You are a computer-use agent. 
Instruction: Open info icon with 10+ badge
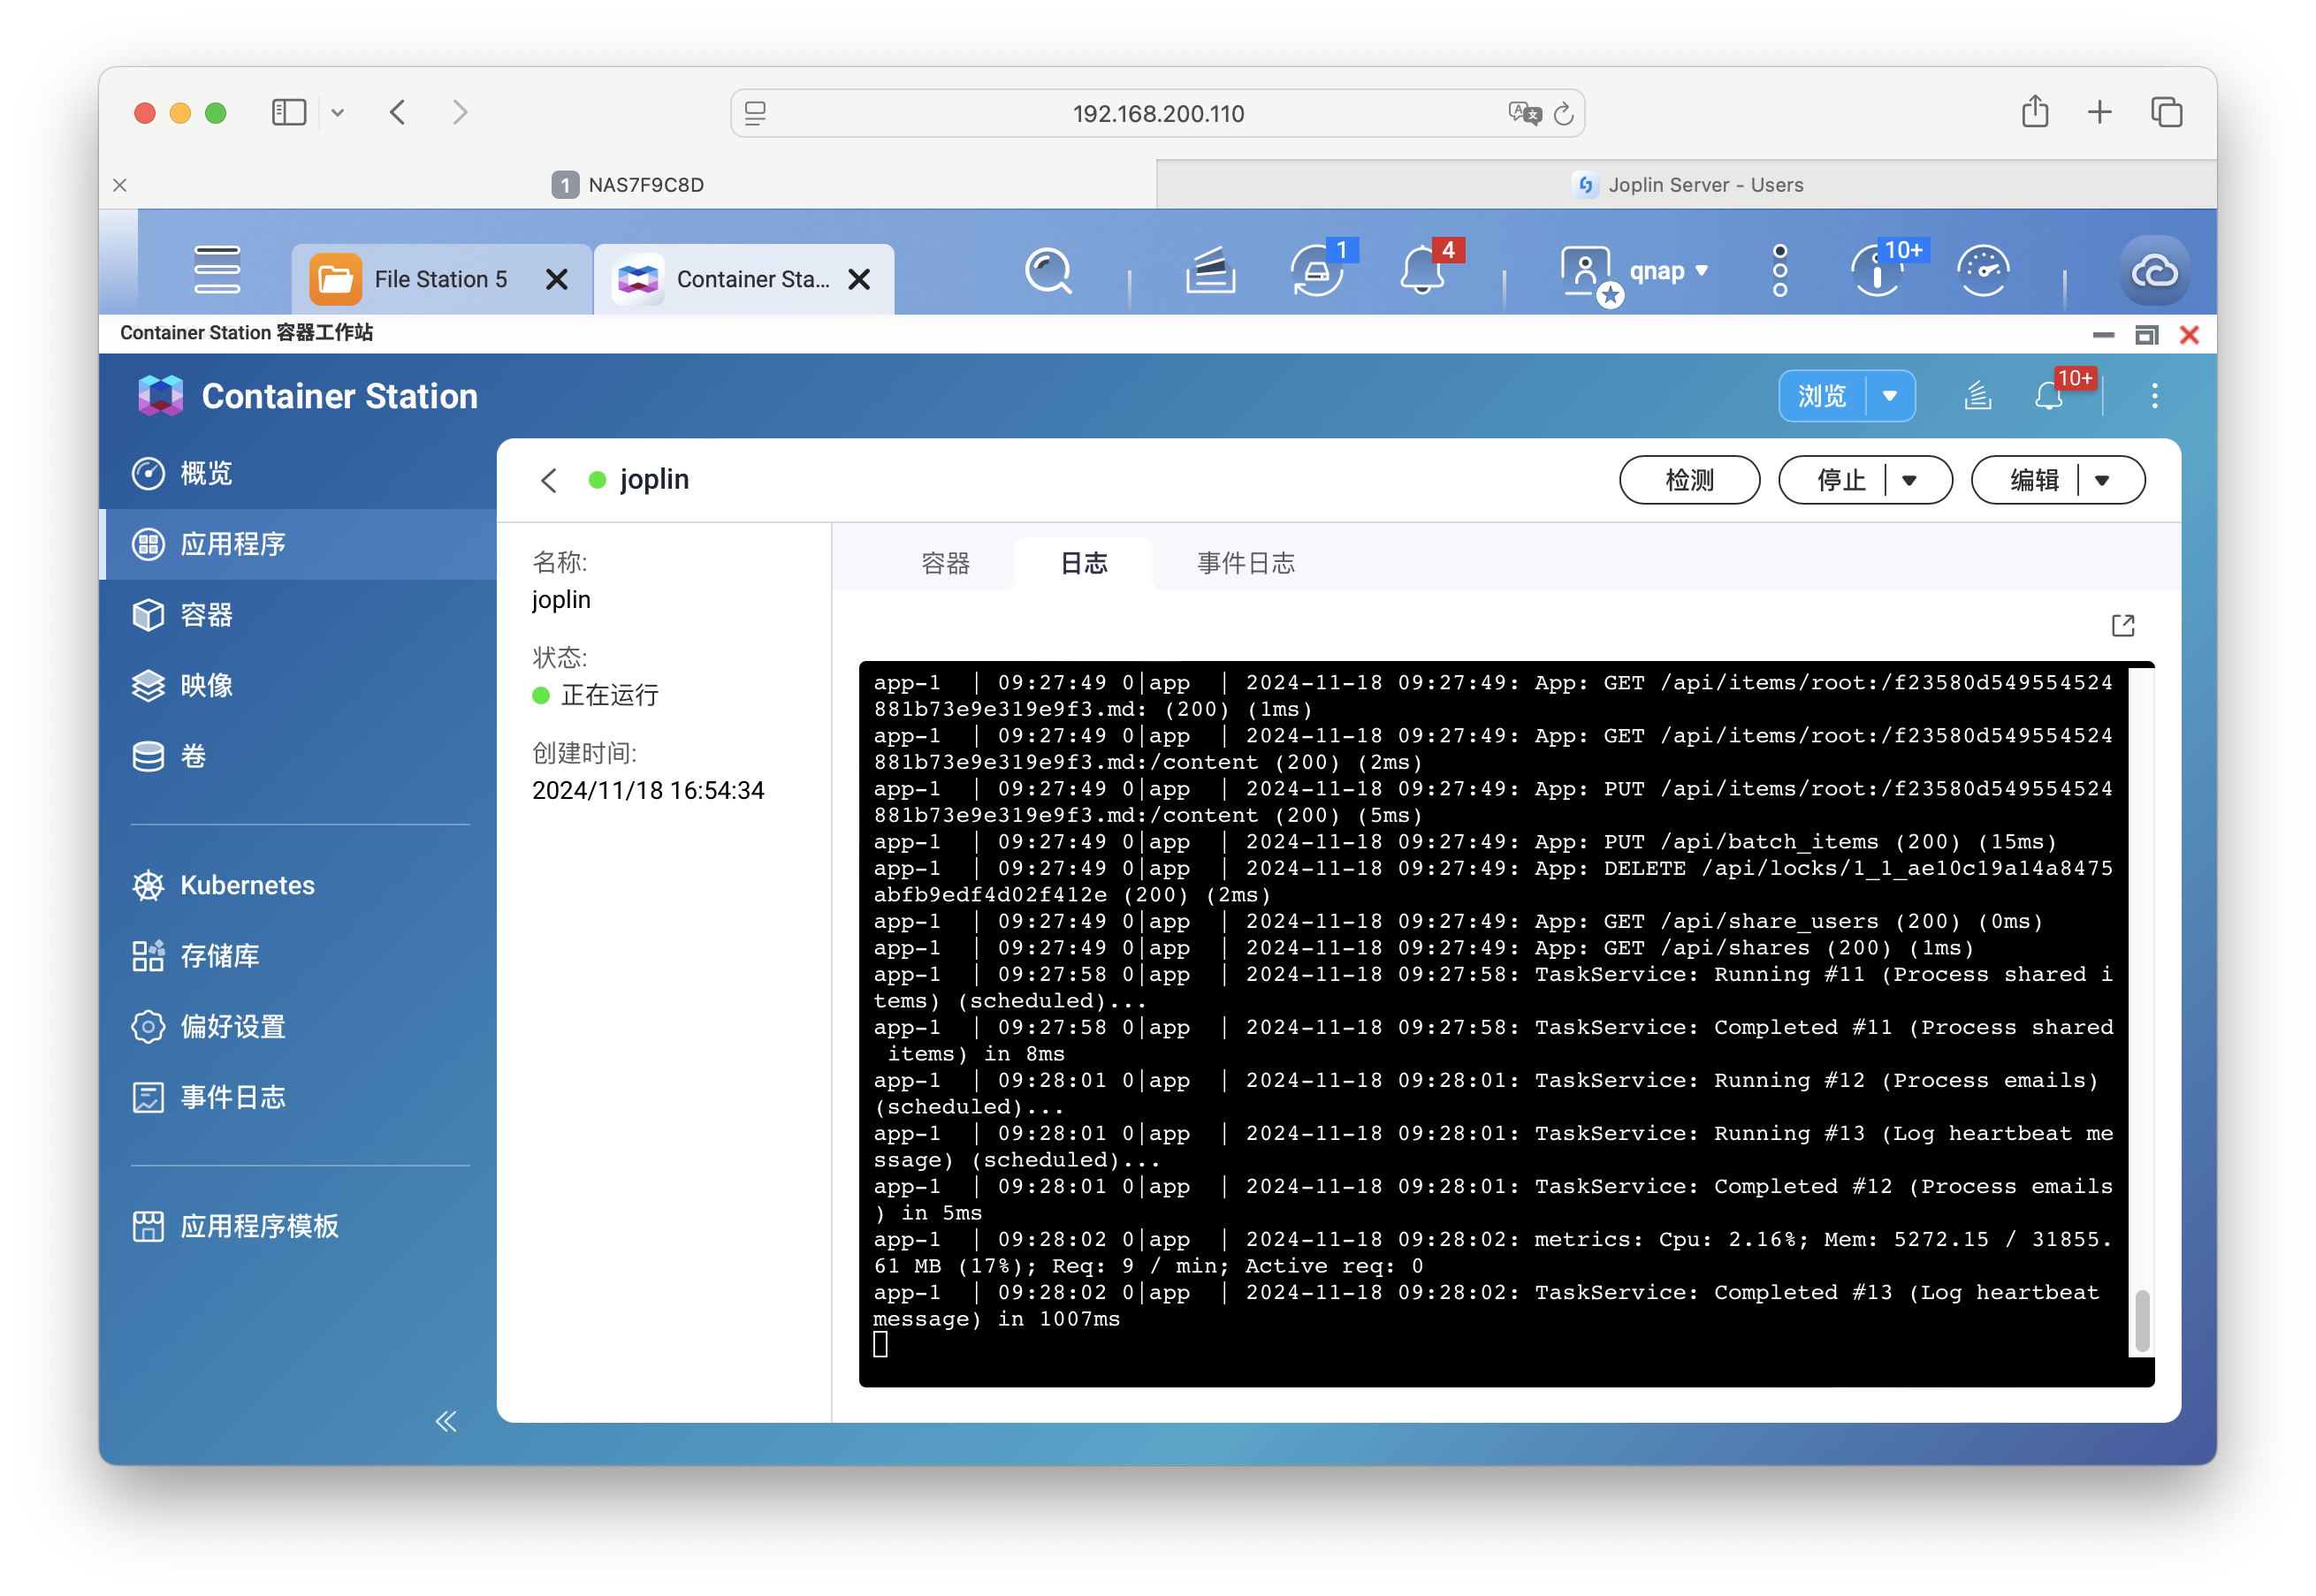coord(1878,271)
